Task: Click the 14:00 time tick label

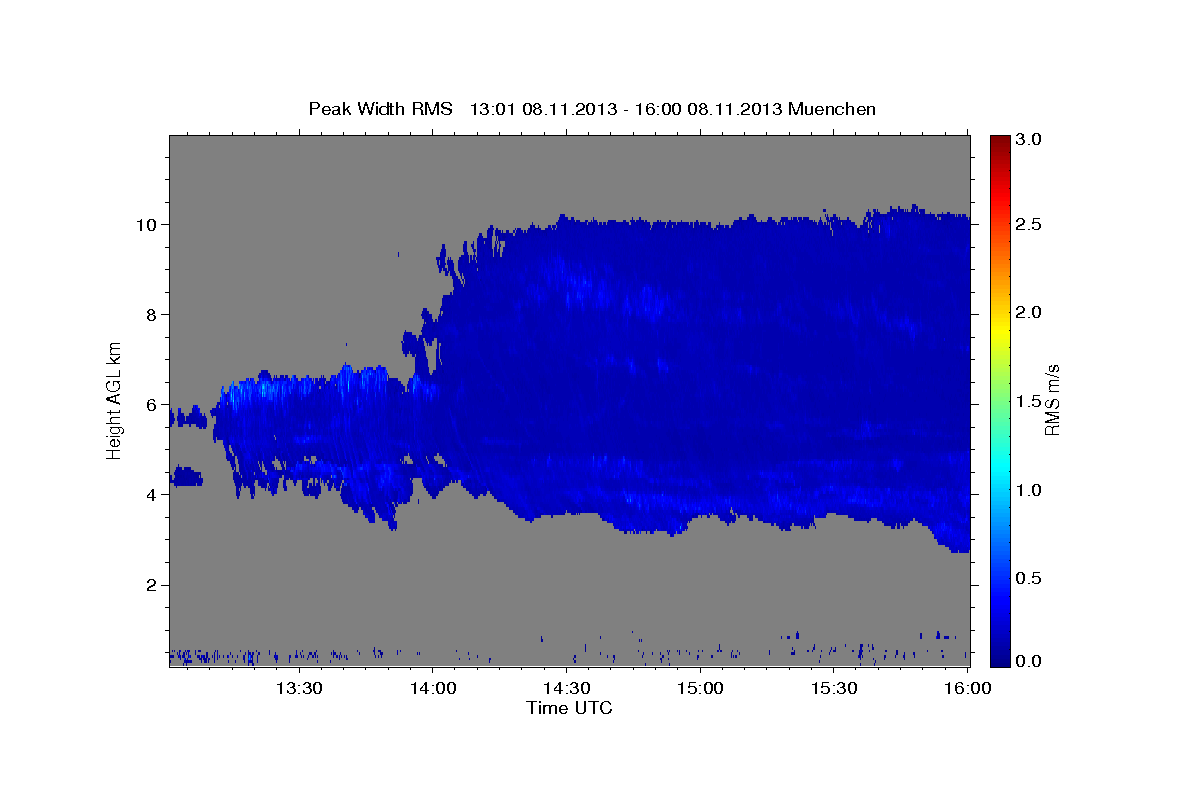Action: click(433, 688)
